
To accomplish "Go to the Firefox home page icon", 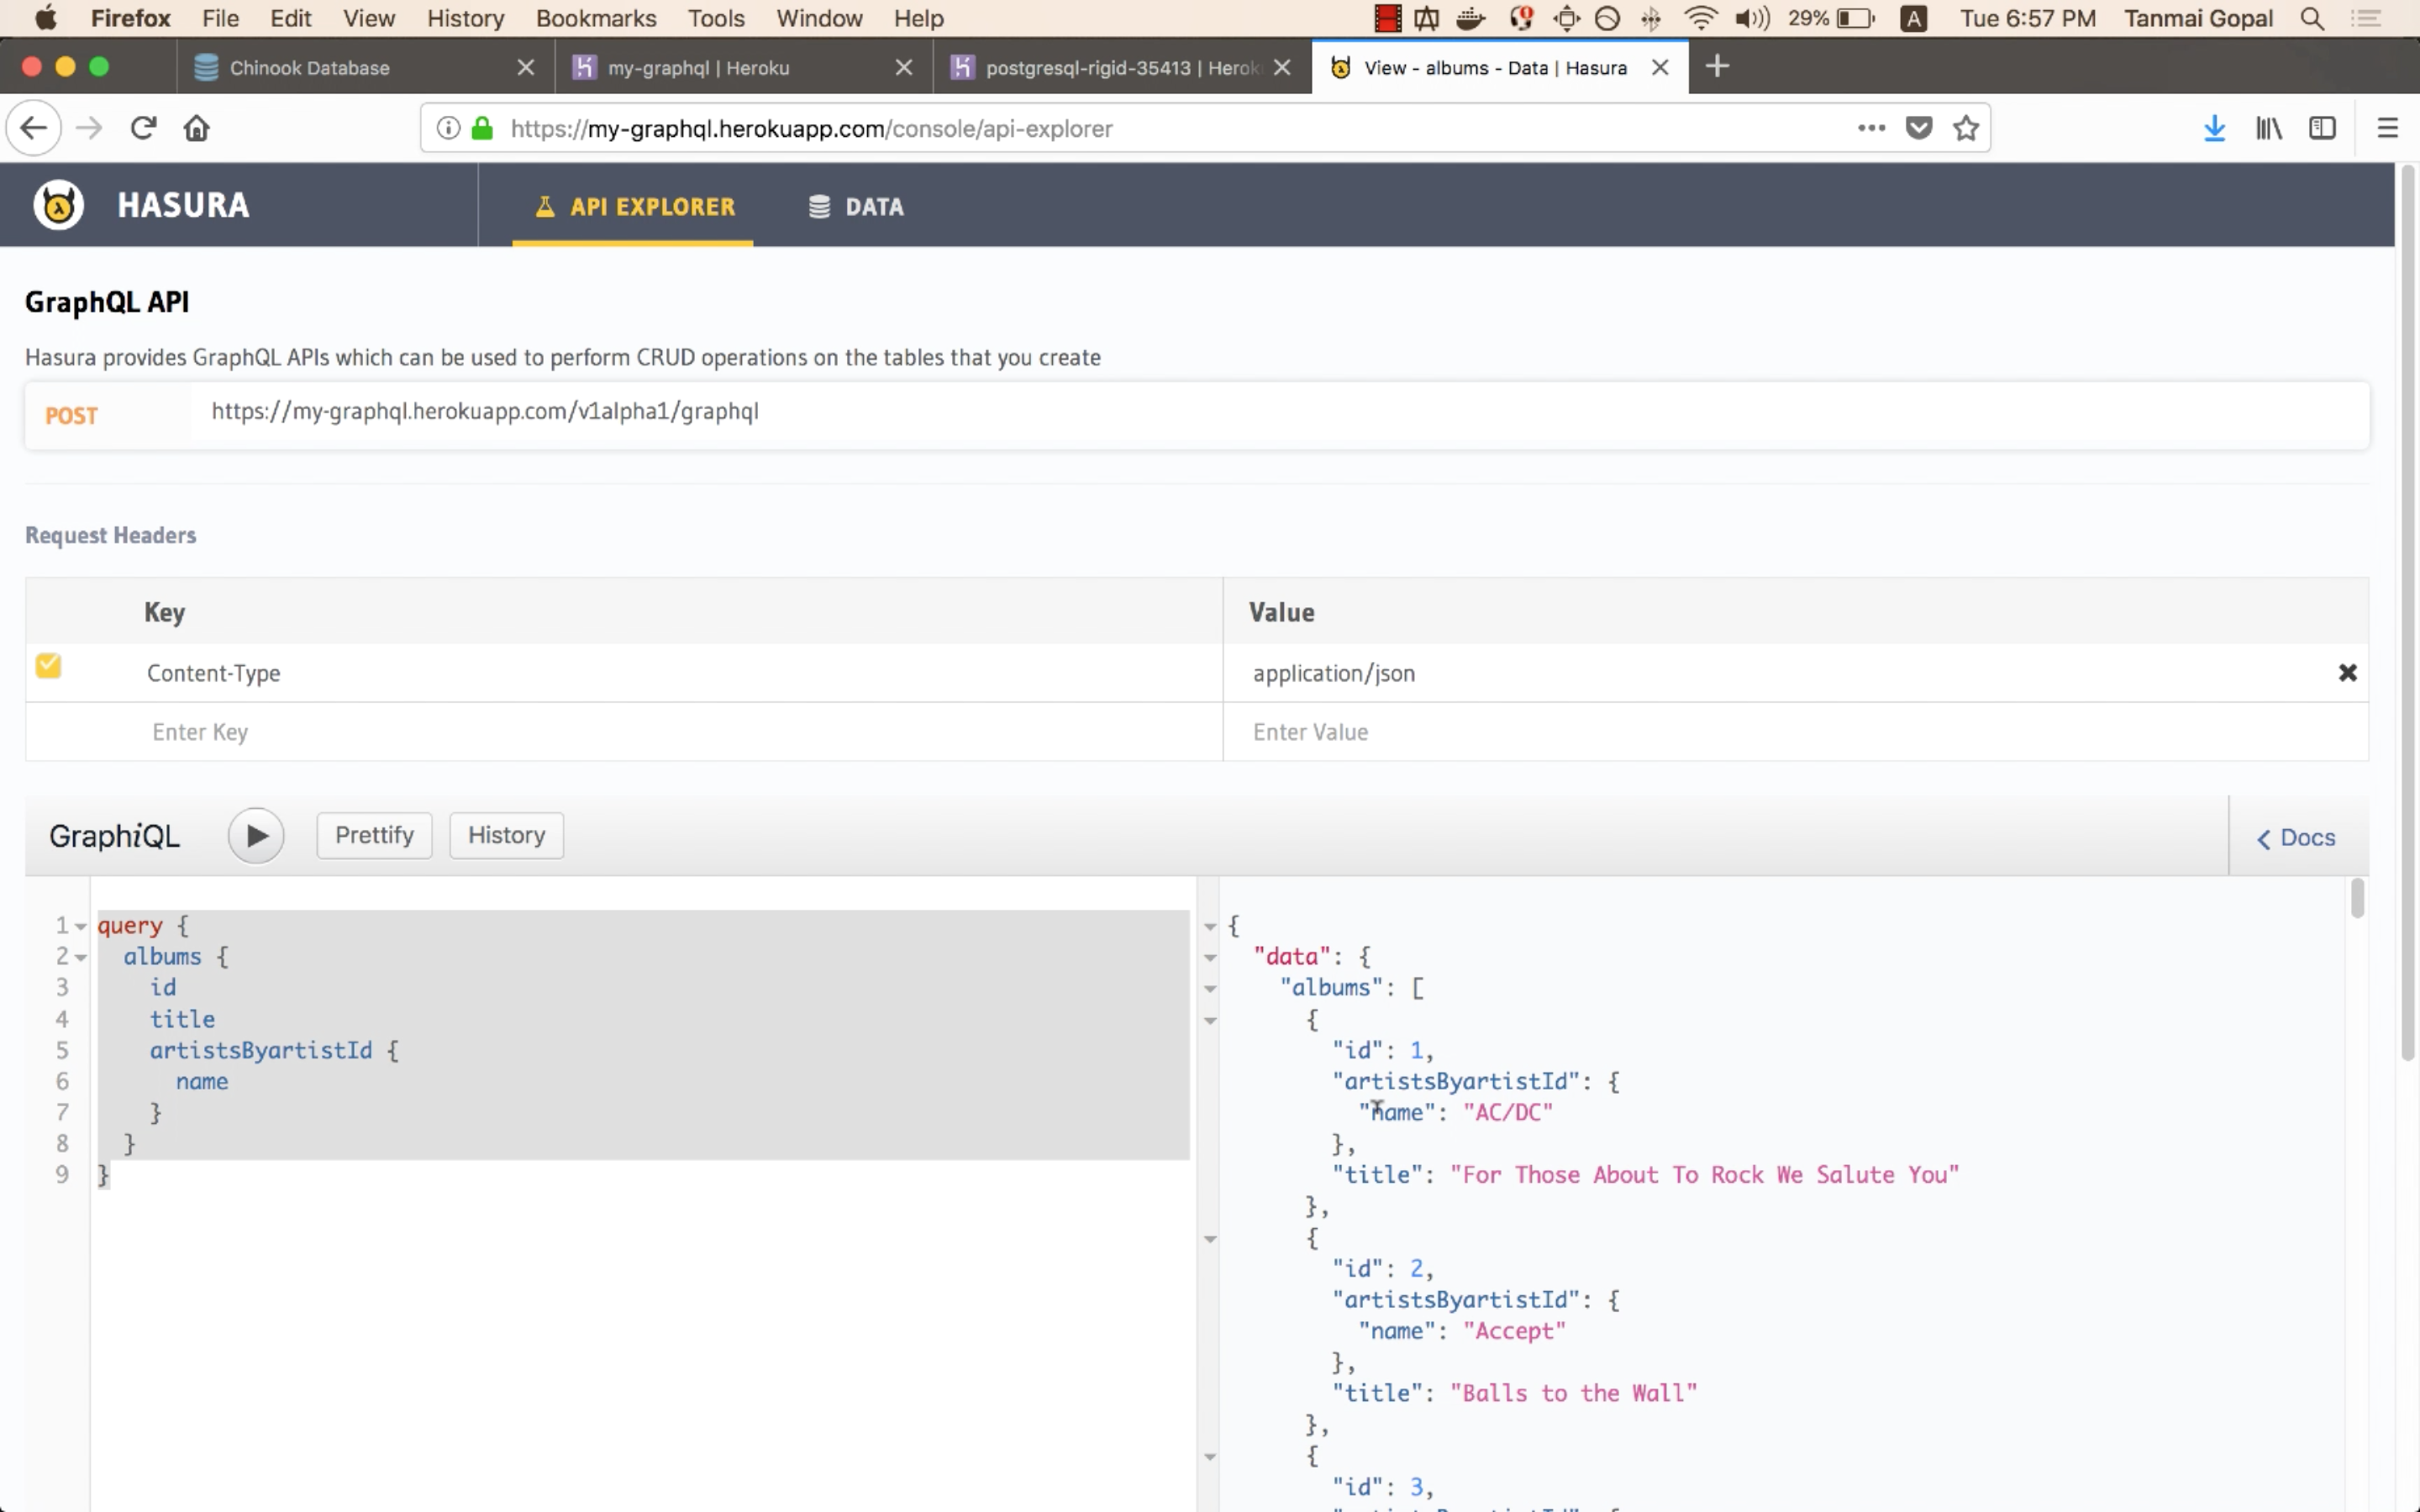I will [197, 128].
